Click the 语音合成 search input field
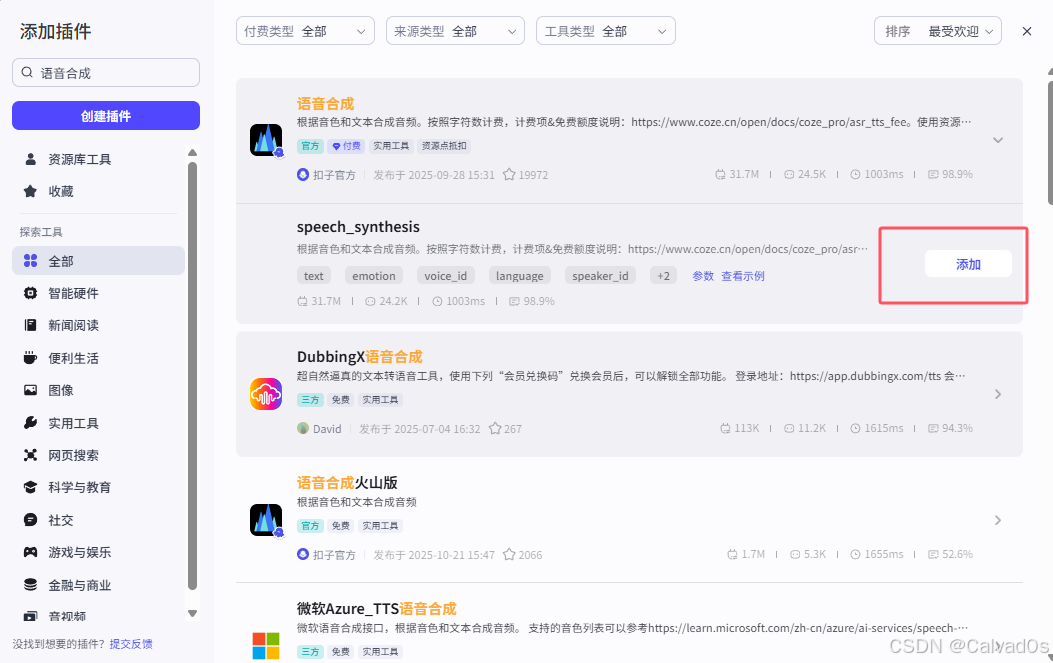The height and width of the screenshot is (663, 1053). click(105, 73)
